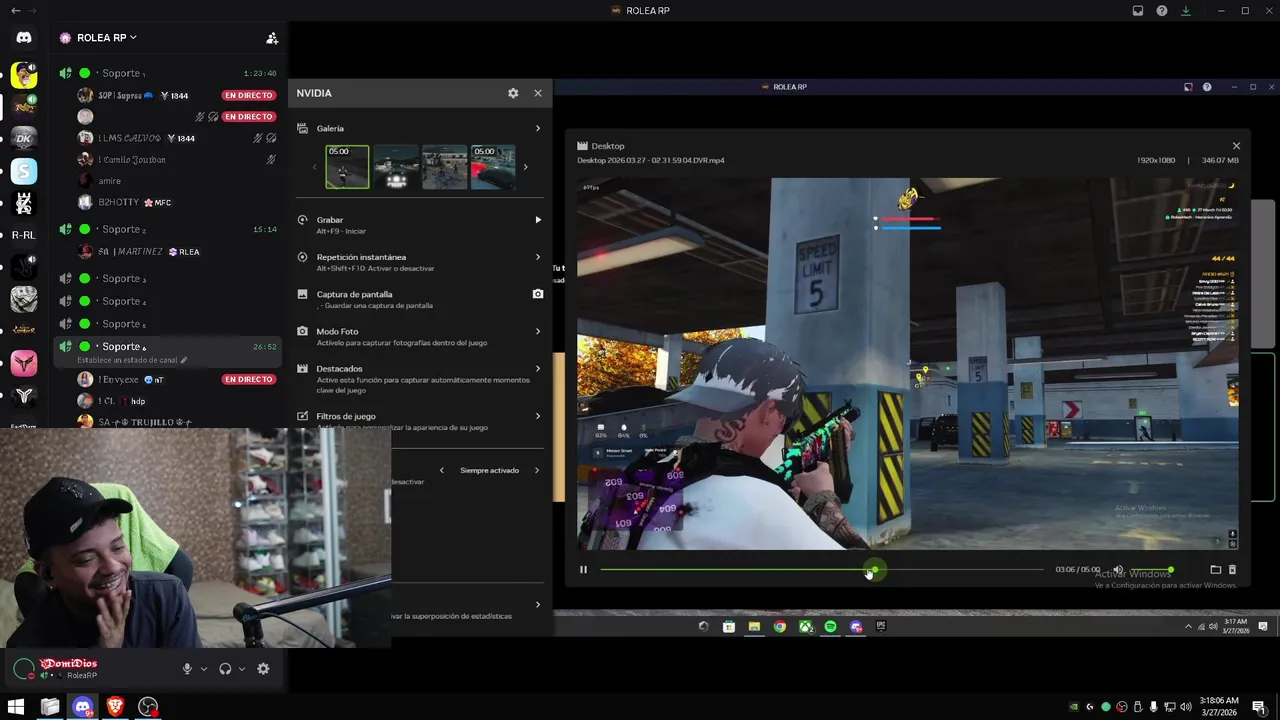The height and width of the screenshot is (720, 1280).
Task: Click Chrome icon in recorded taskbar
Action: click(x=779, y=627)
